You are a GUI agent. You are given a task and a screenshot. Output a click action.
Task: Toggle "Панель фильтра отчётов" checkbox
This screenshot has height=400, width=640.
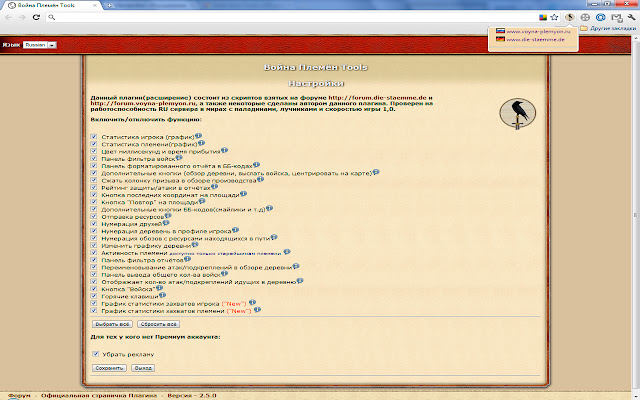point(94,262)
